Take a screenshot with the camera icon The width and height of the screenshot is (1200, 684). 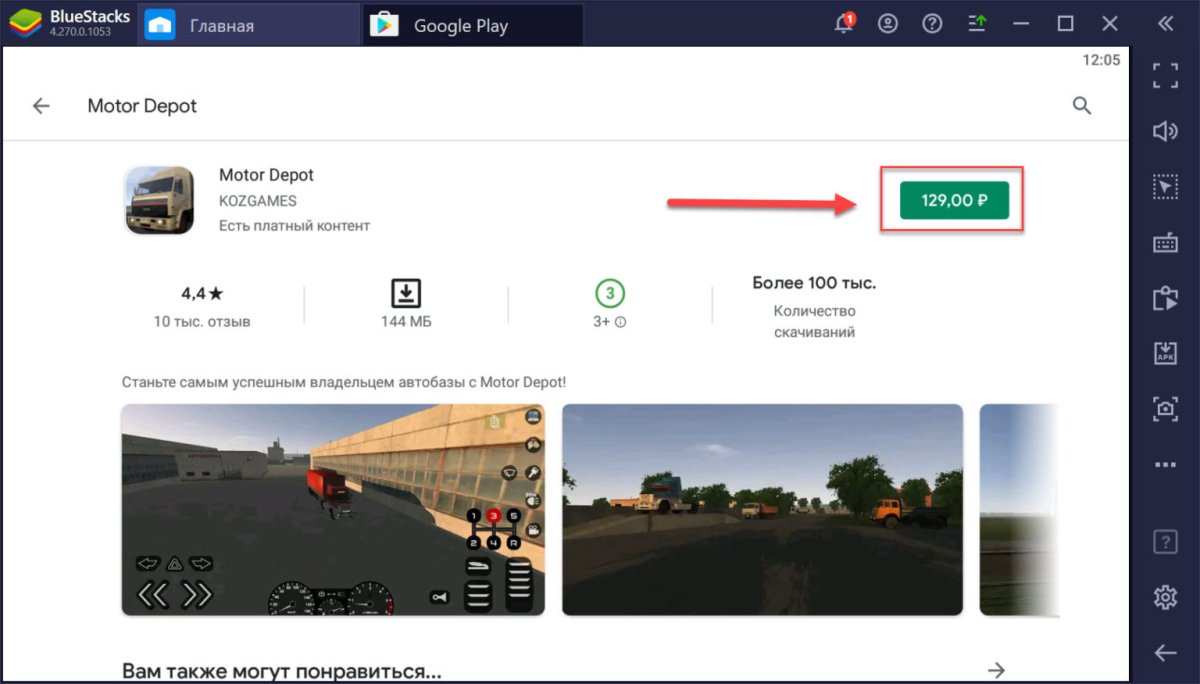[1165, 408]
